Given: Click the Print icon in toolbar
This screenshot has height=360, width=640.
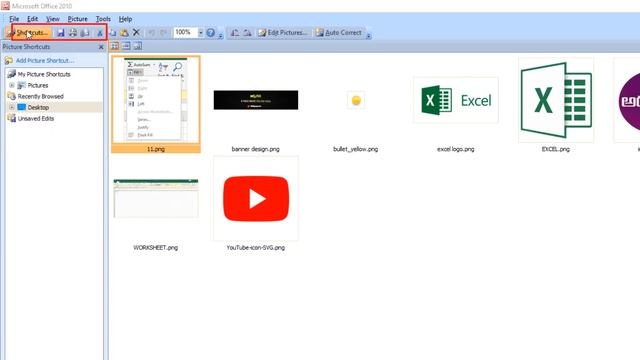Looking at the screenshot, I should (73, 33).
